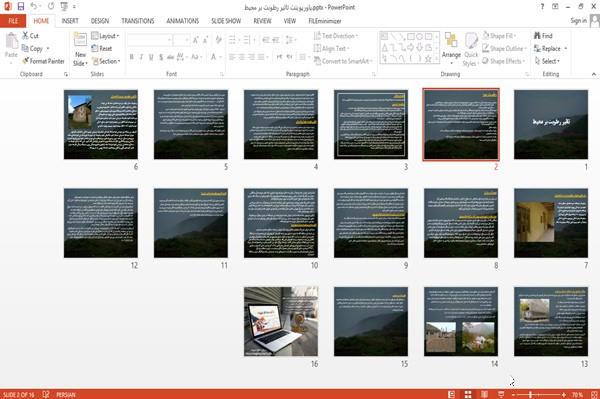The image size is (600, 399).
Task: Click the Sign in link
Action: (578, 21)
